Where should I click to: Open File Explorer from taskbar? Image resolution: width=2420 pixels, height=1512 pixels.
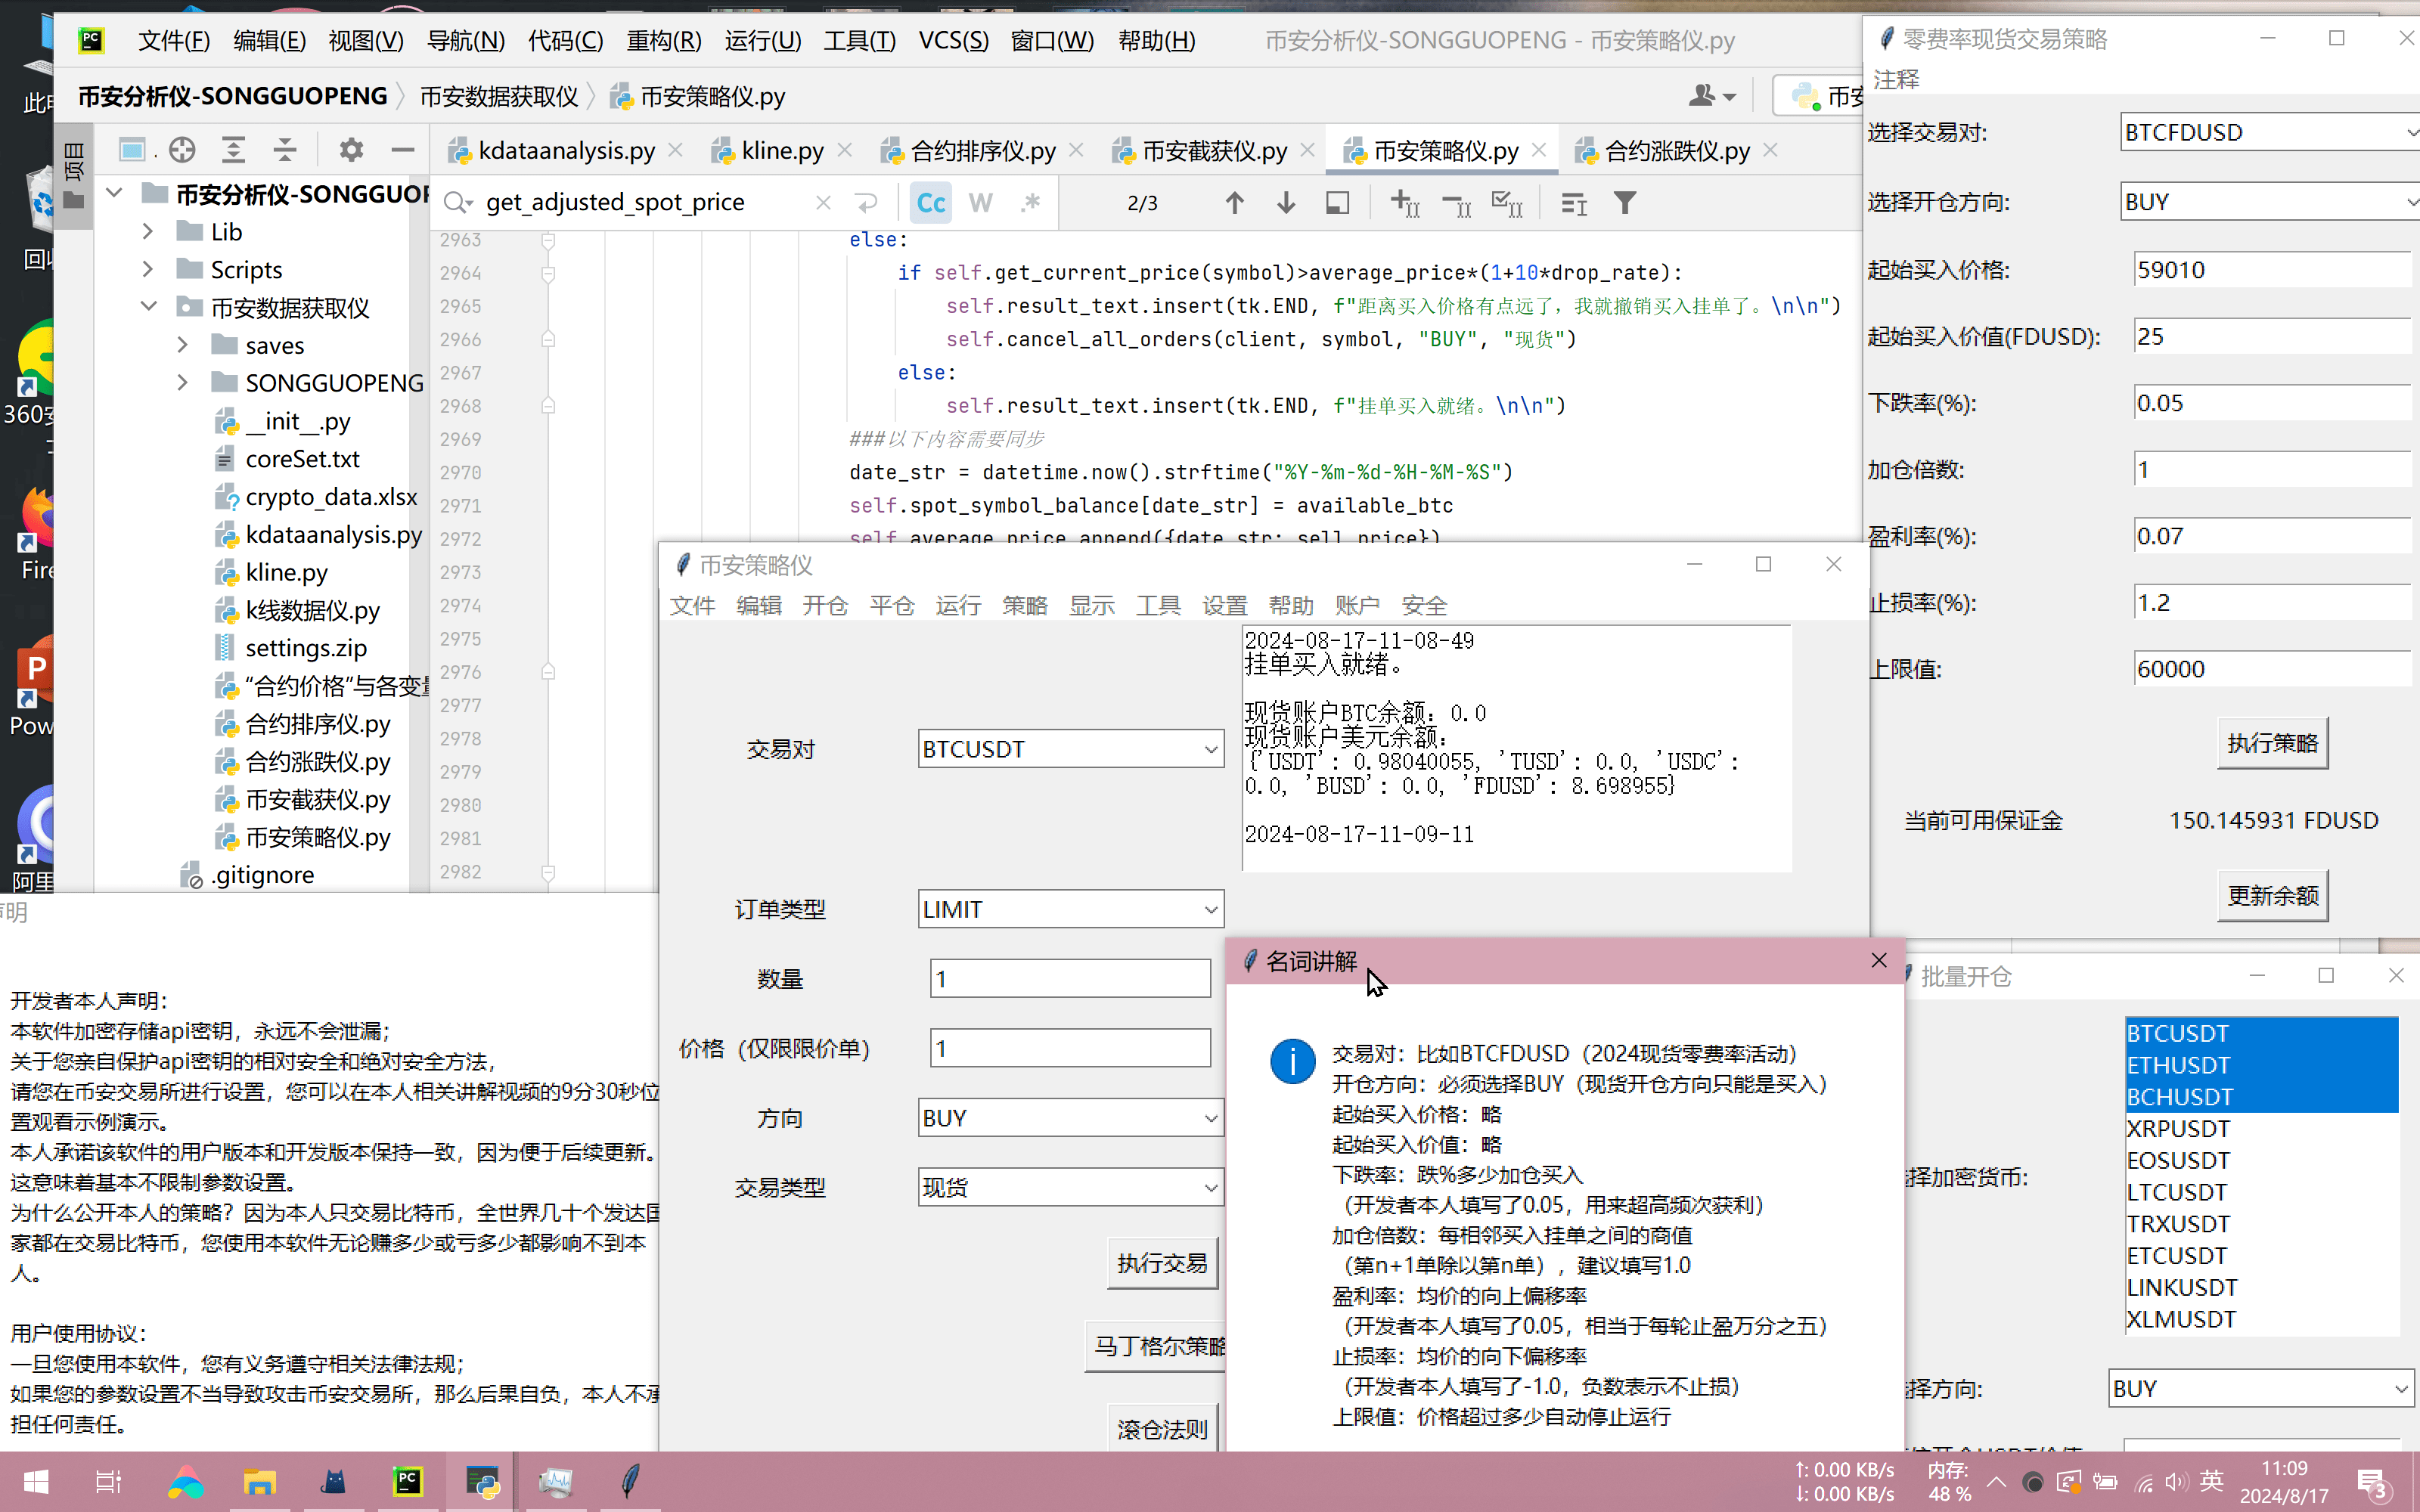click(x=260, y=1481)
